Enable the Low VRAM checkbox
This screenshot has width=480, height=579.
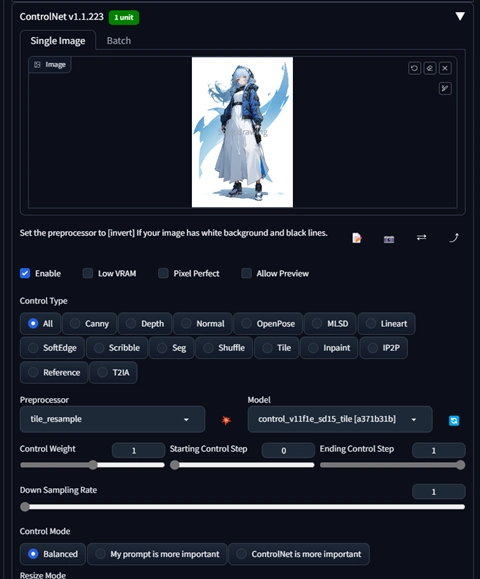[88, 273]
